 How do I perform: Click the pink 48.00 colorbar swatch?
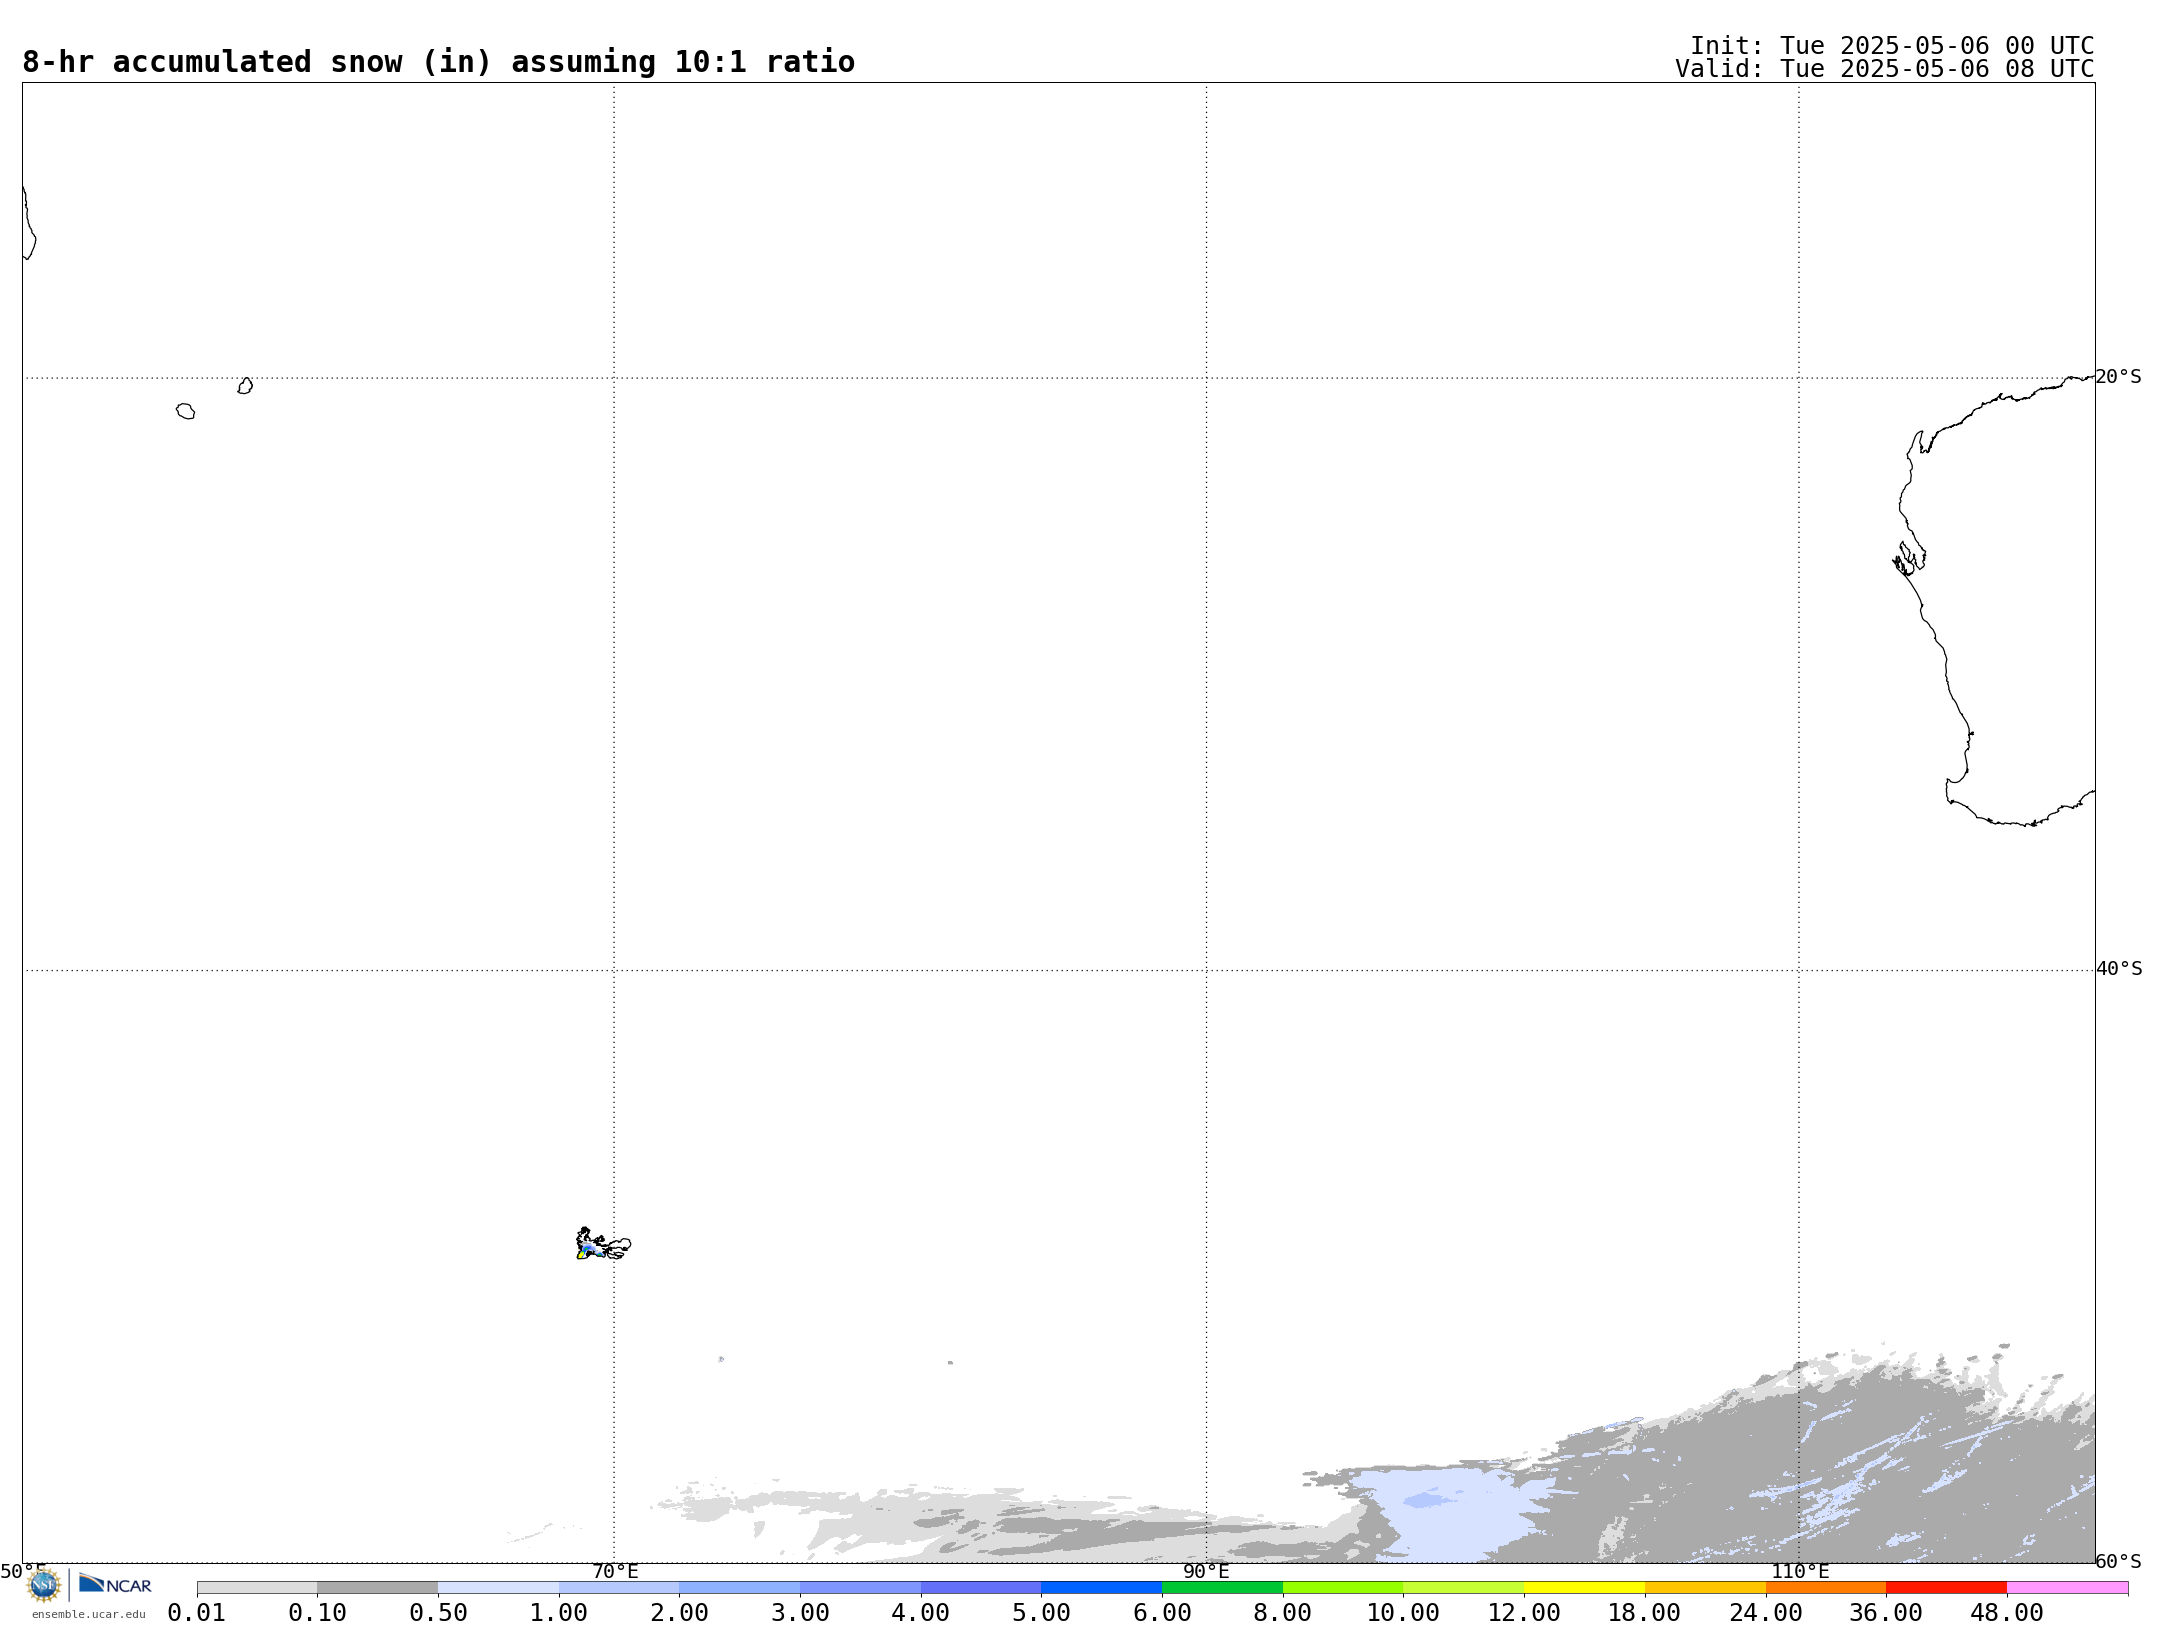pos(2067,1588)
